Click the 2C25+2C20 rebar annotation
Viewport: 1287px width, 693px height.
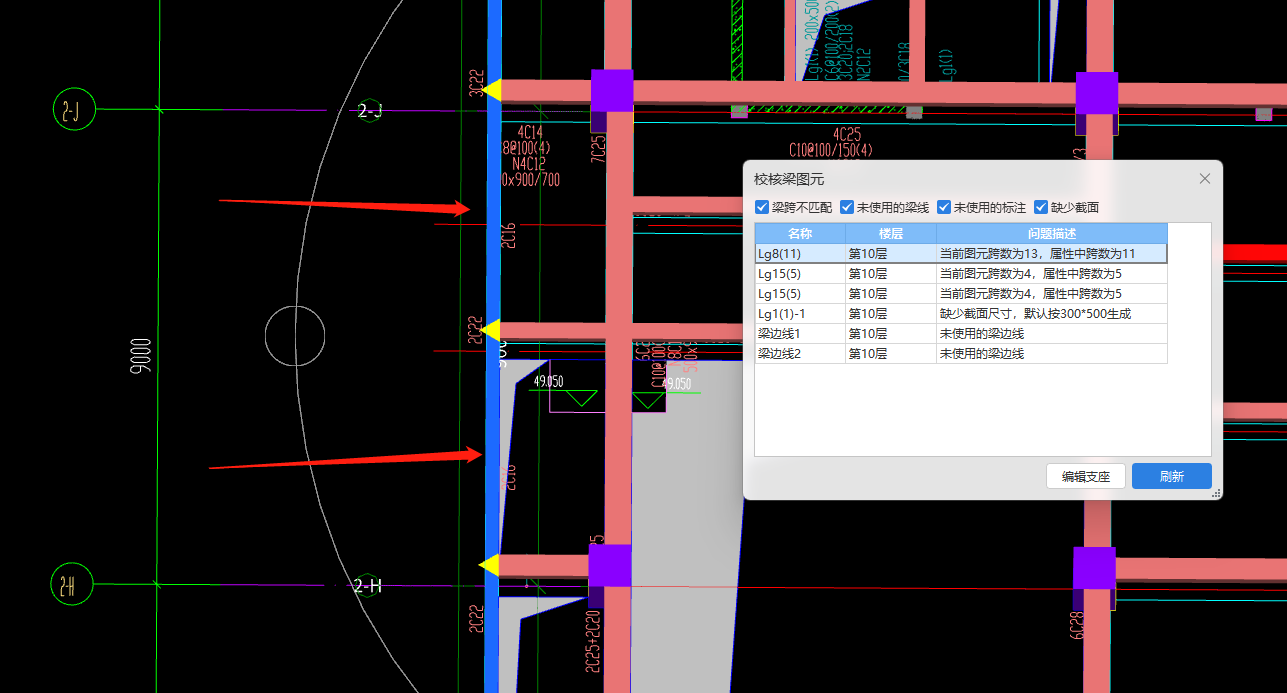(x=594, y=640)
